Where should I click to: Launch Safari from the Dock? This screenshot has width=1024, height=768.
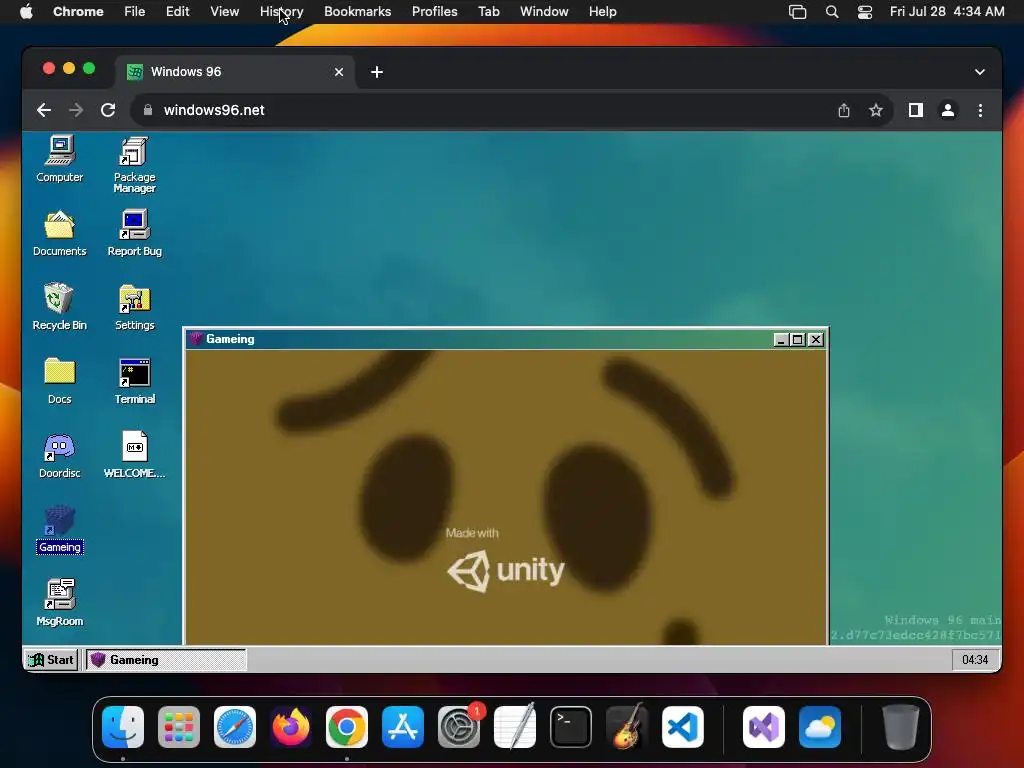coord(235,727)
